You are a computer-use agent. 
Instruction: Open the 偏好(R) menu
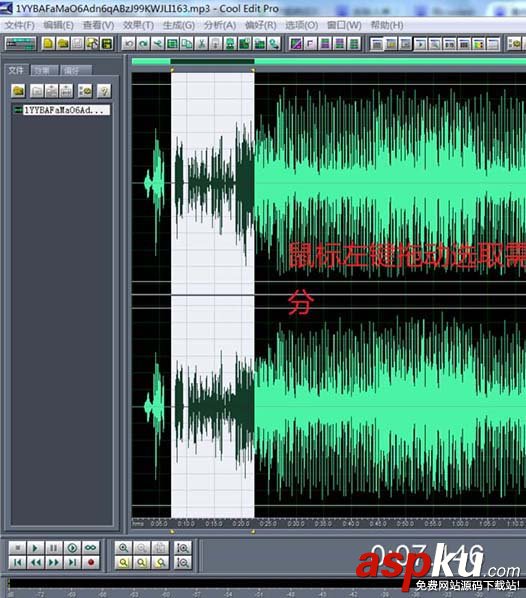tap(261, 26)
